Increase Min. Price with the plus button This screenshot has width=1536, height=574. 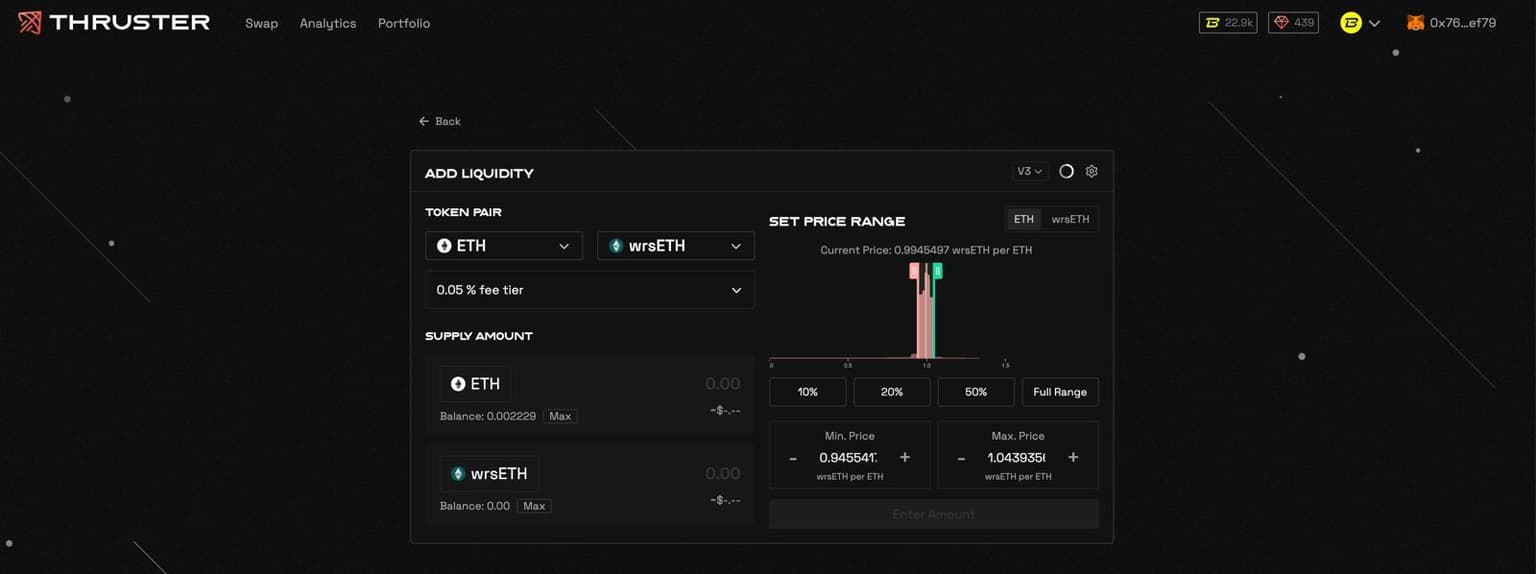point(905,458)
